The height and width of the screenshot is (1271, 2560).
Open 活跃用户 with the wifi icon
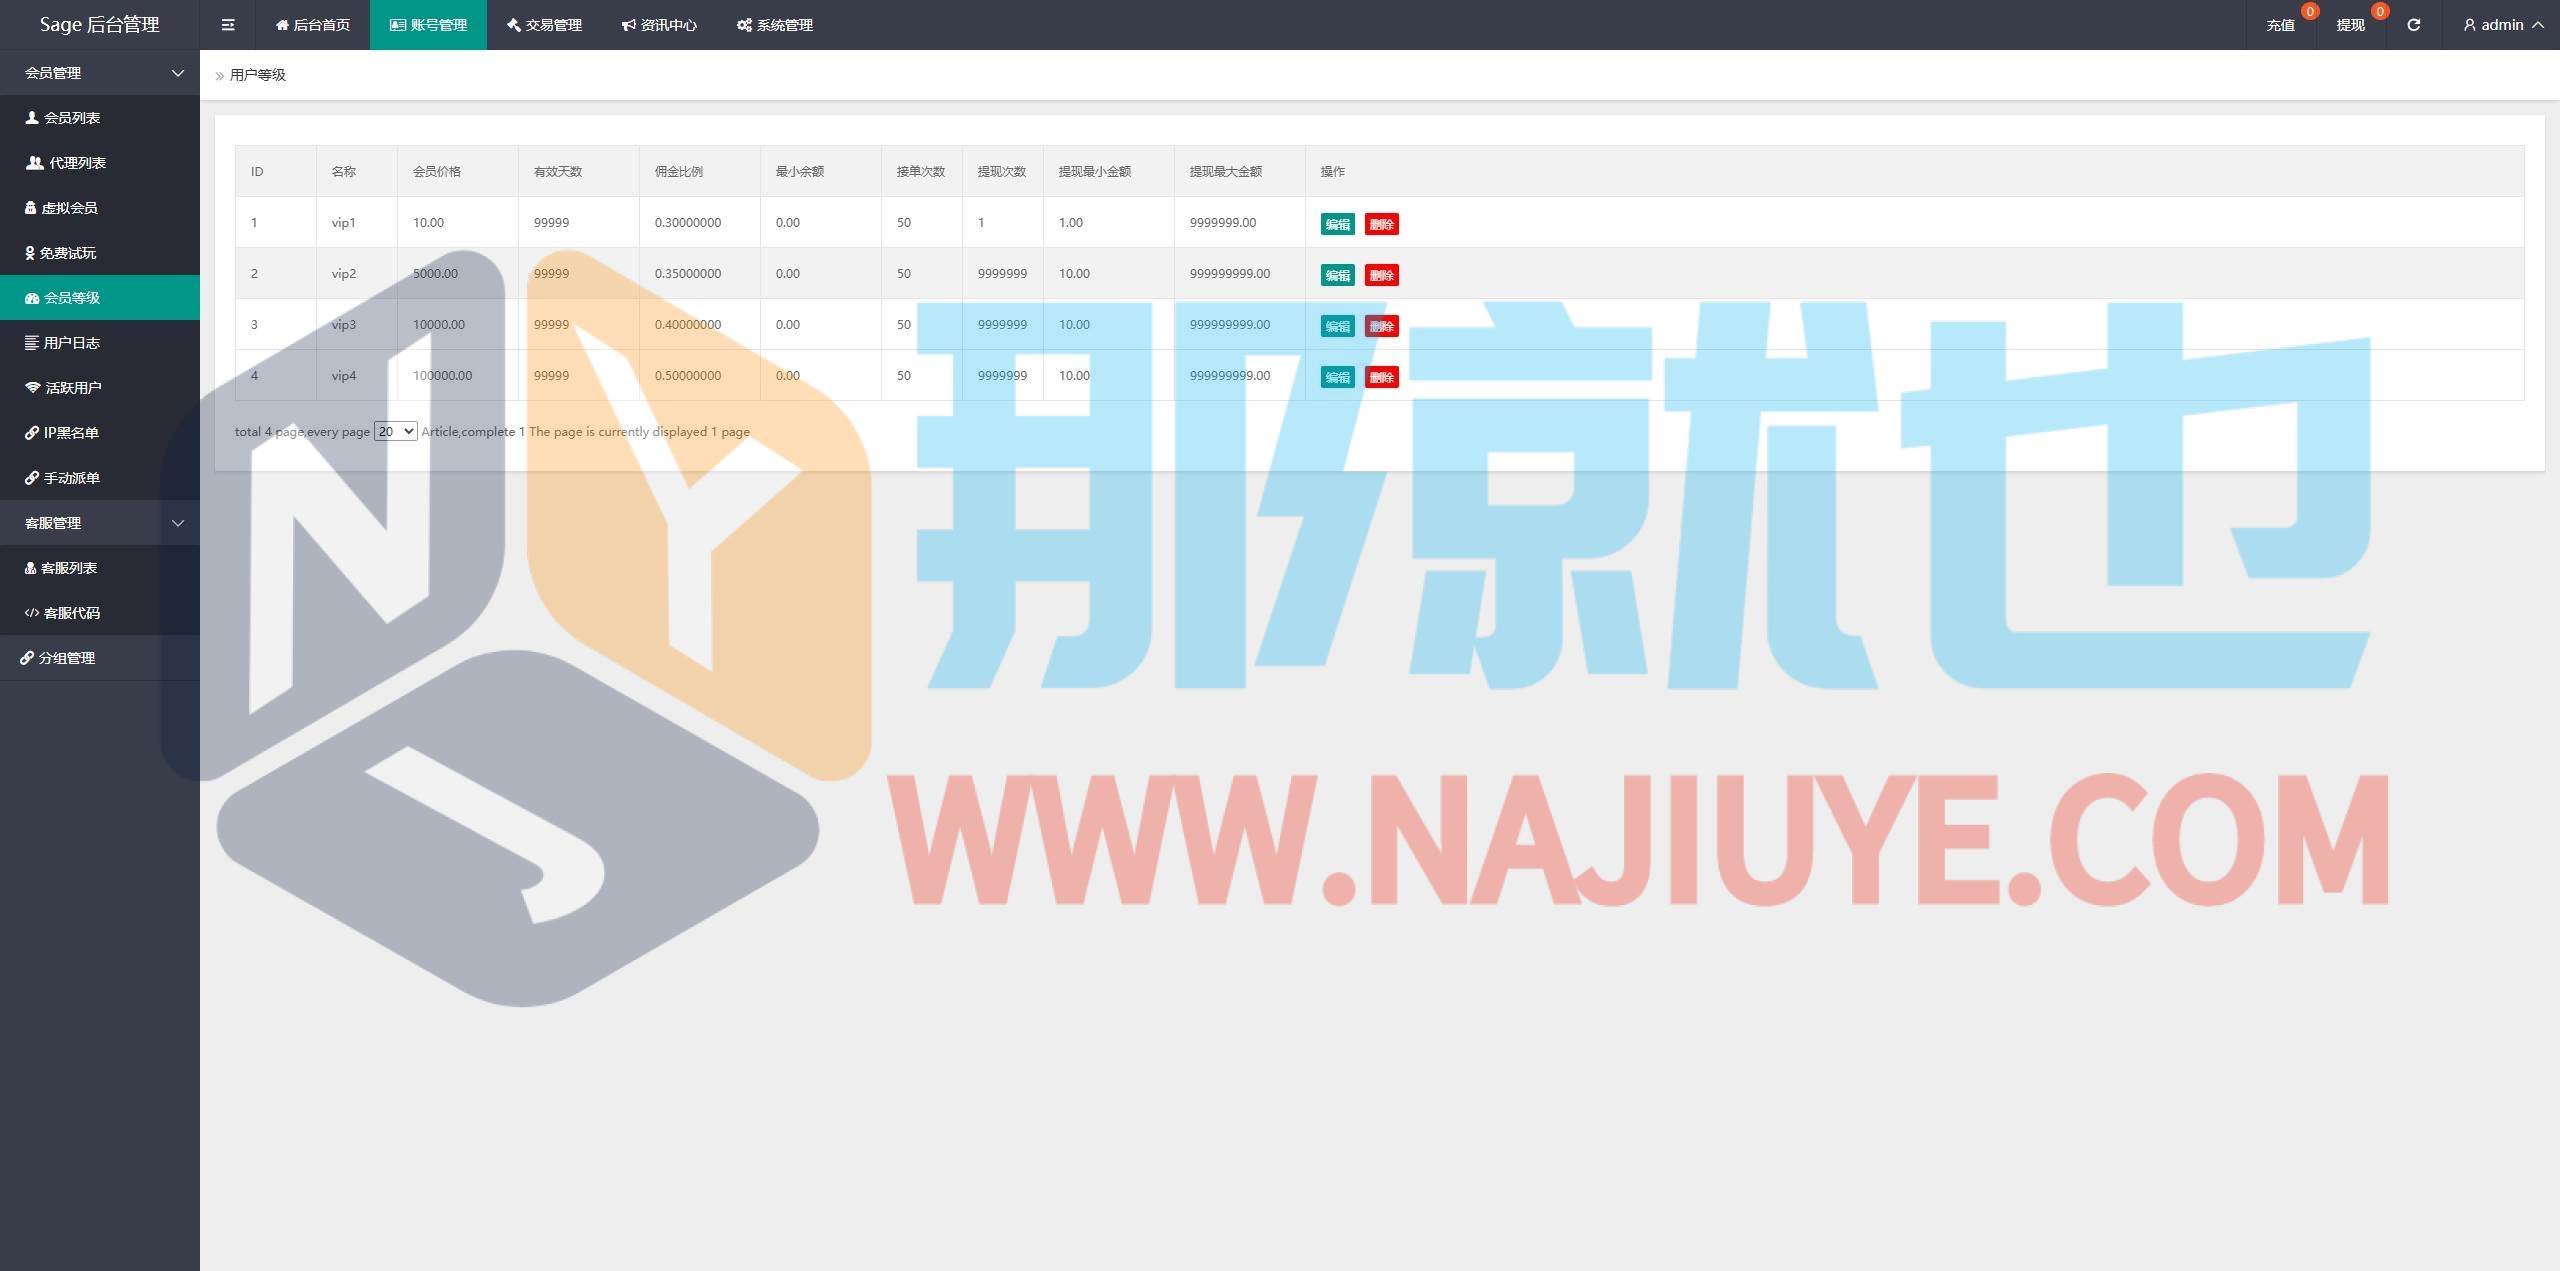[x=63, y=388]
